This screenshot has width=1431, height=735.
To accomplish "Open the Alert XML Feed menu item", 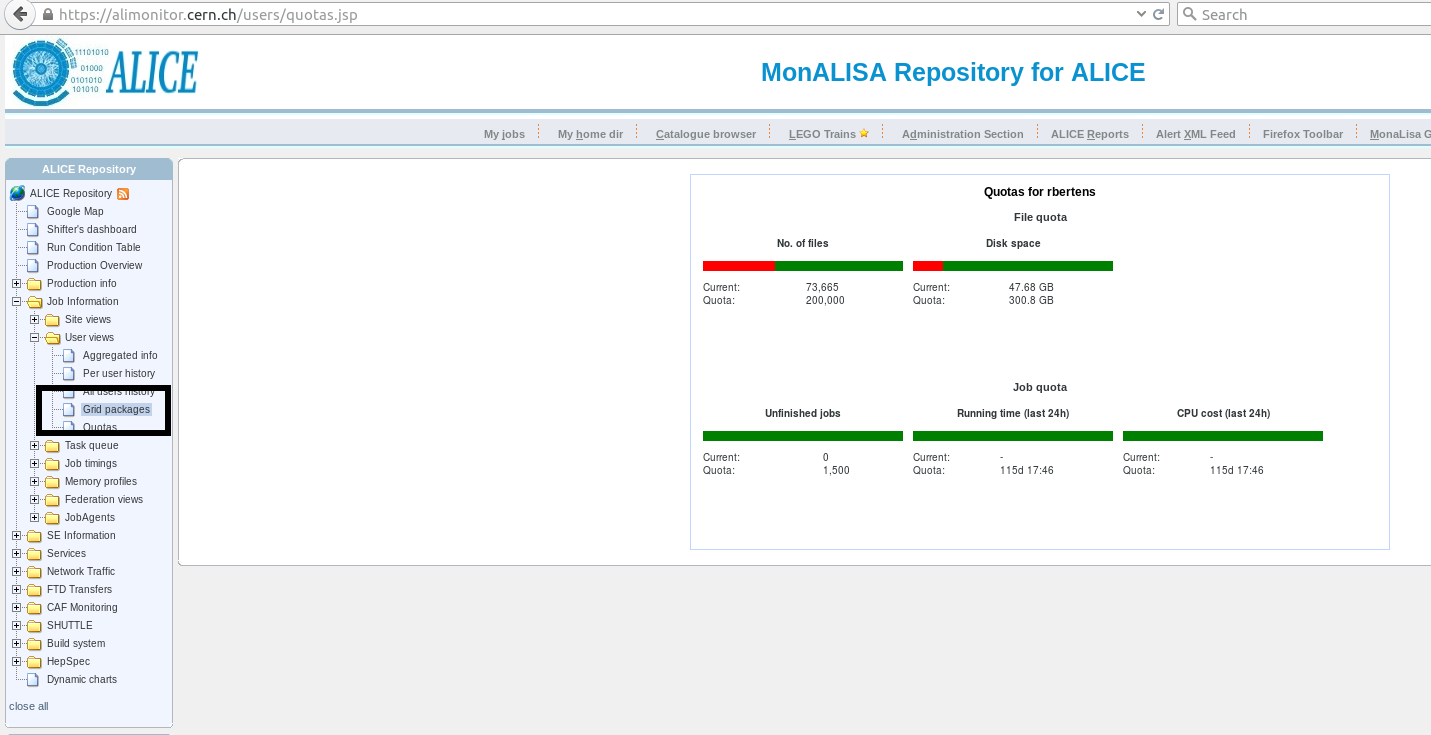I will pyautogui.click(x=1196, y=134).
